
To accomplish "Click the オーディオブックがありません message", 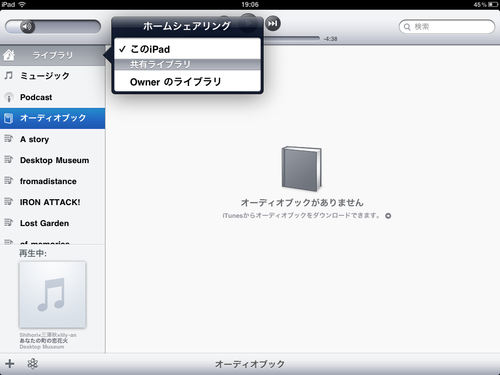I will (x=302, y=202).
